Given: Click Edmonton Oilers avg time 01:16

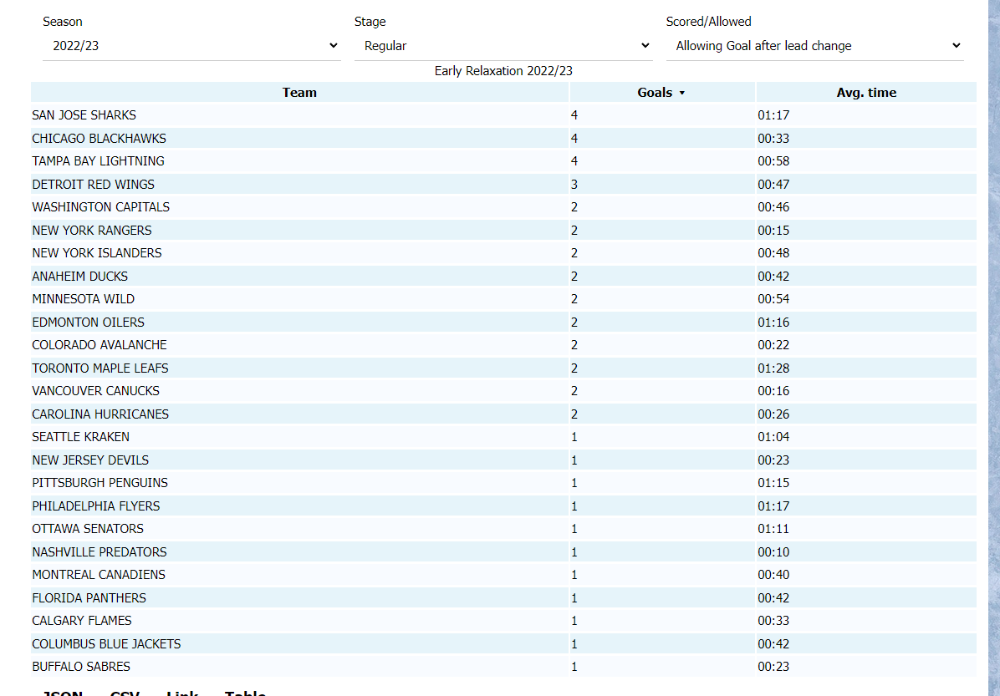Looking at the screenshot, I should [773, 322].
